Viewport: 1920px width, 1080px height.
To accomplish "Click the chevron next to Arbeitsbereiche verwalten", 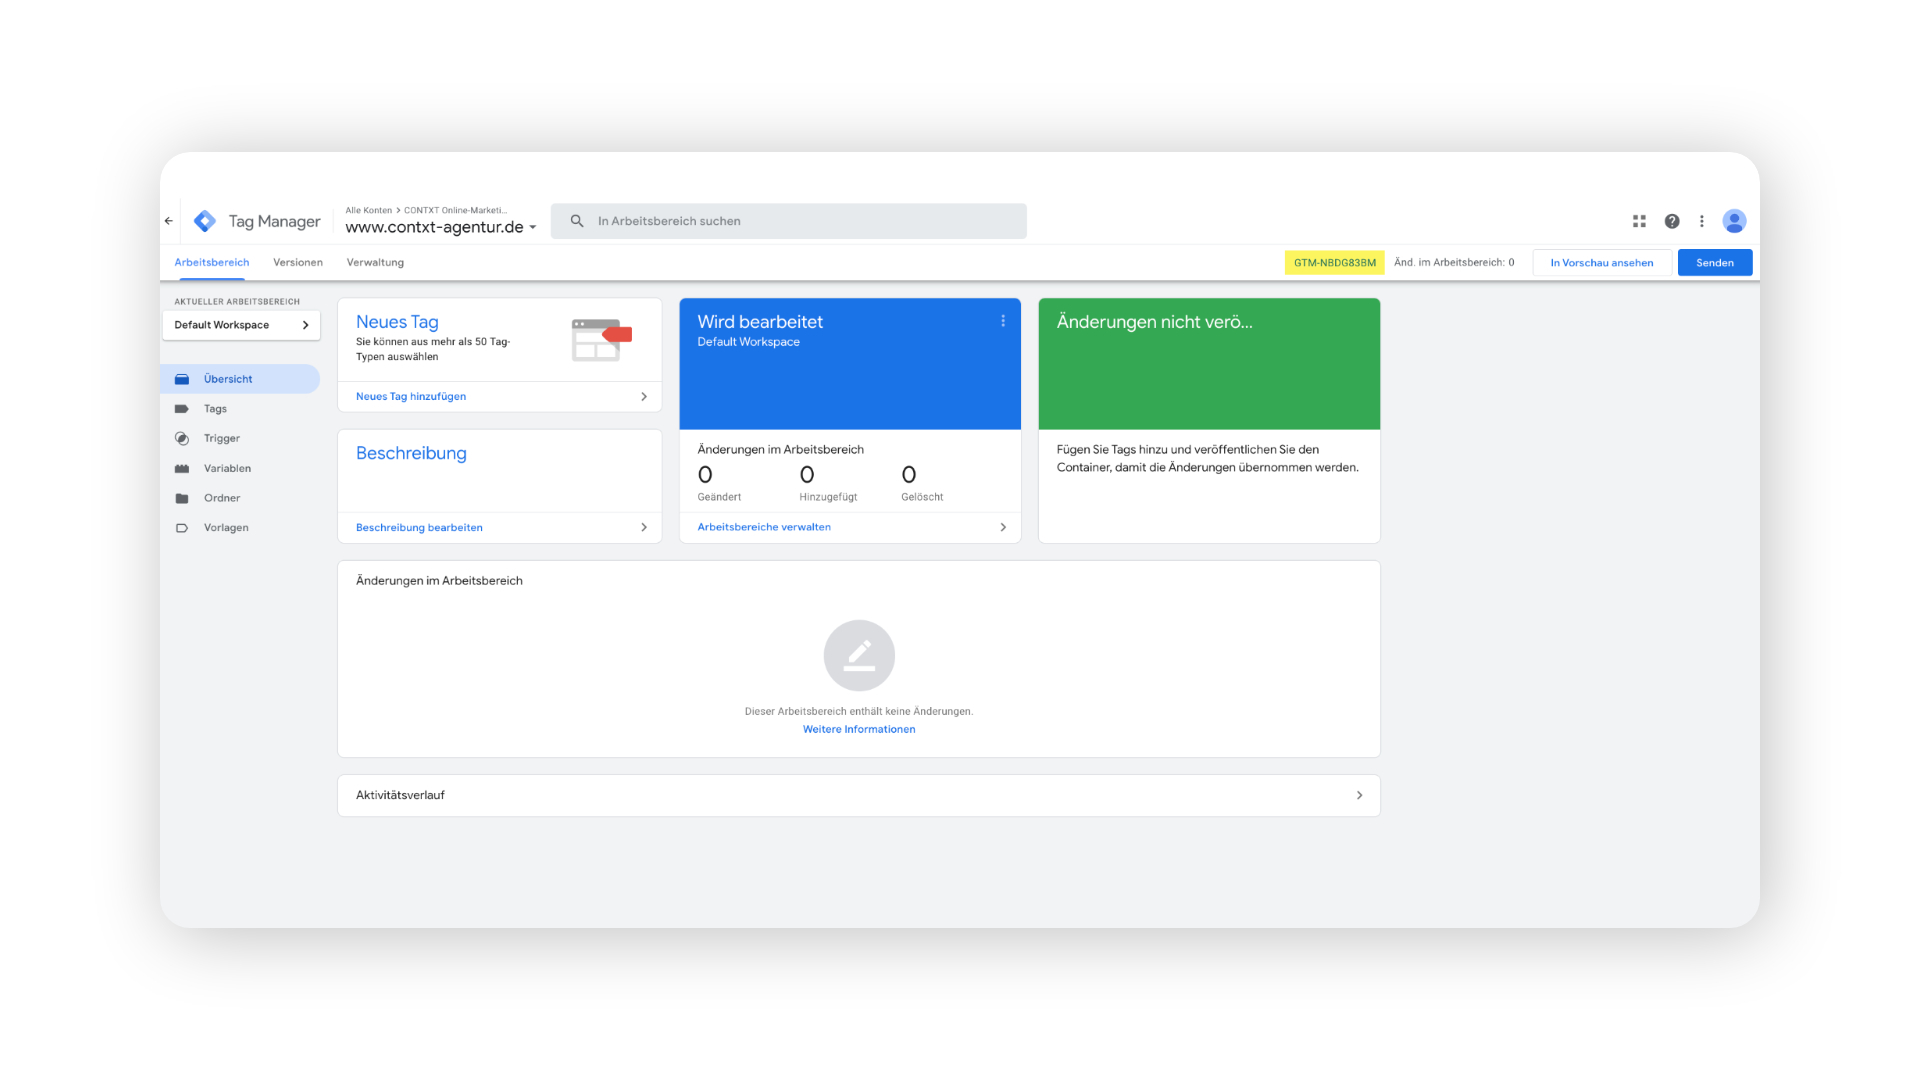I will (1003, 527).
